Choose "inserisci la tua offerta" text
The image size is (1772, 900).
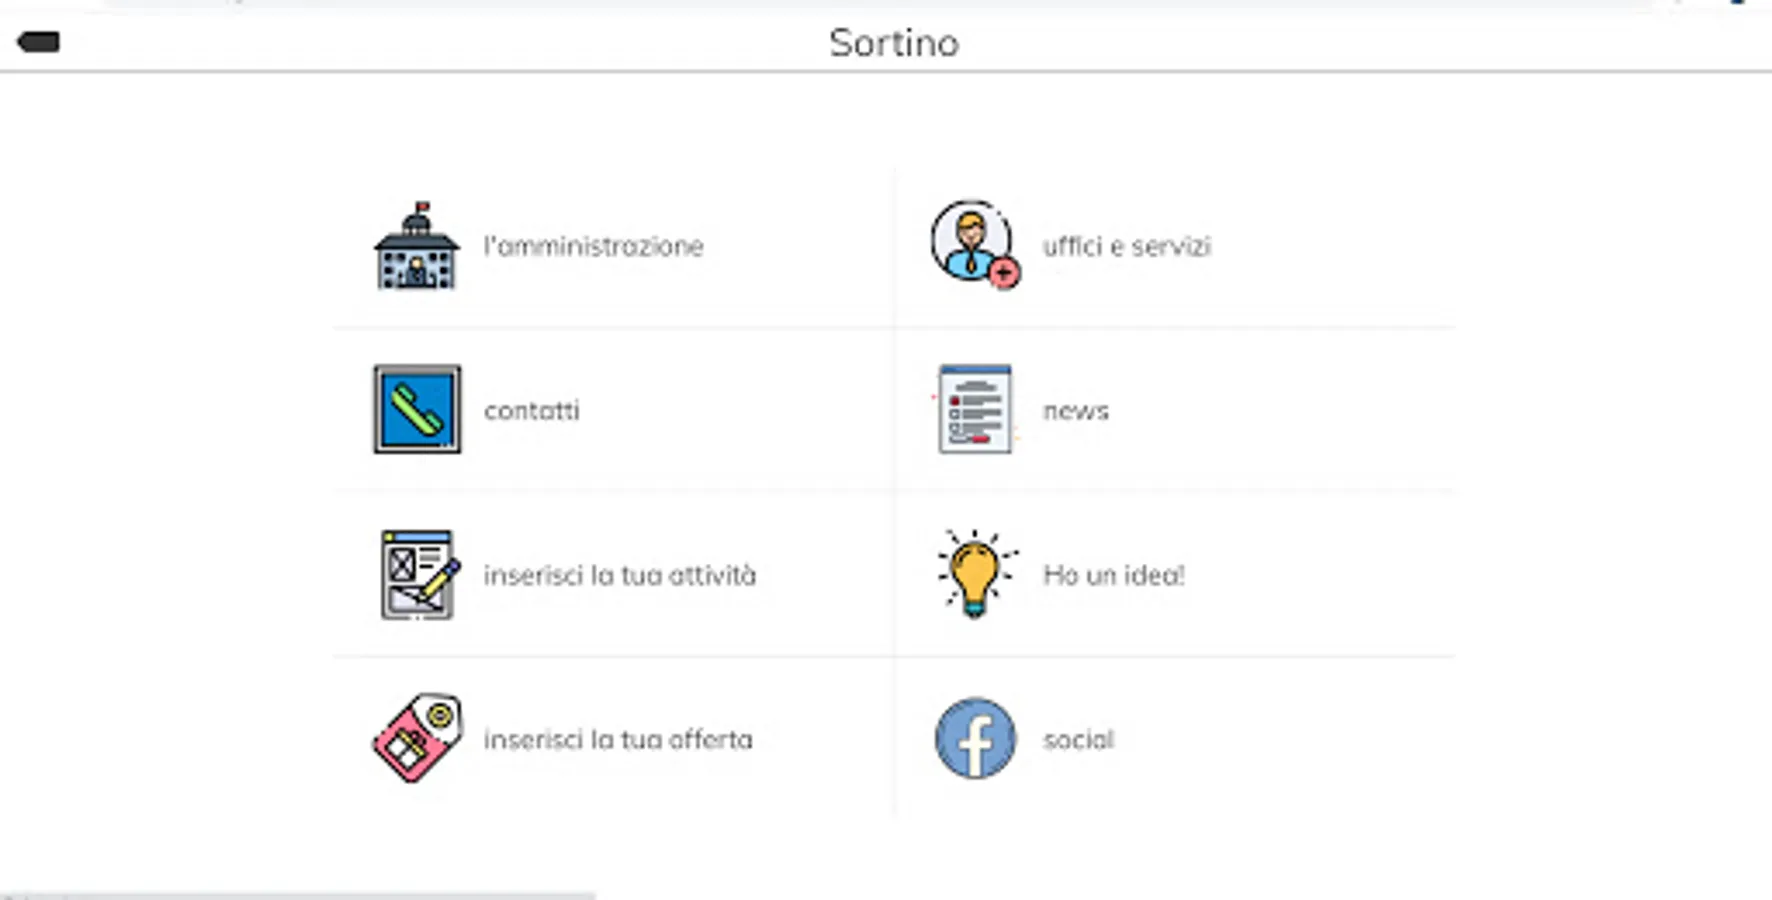(x=617, y=739)
